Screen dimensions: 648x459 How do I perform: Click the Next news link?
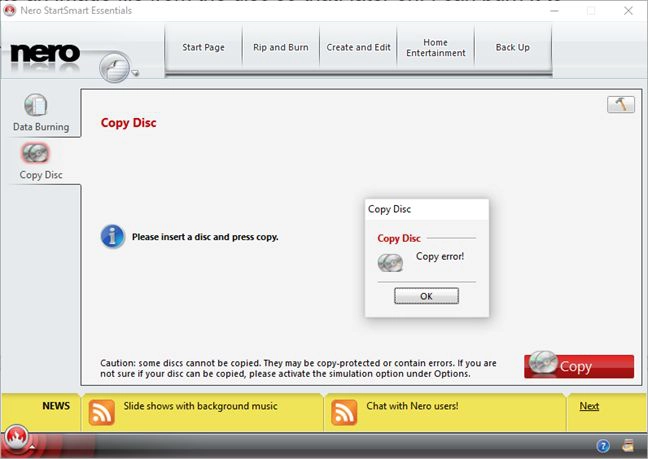pos(589,406)
